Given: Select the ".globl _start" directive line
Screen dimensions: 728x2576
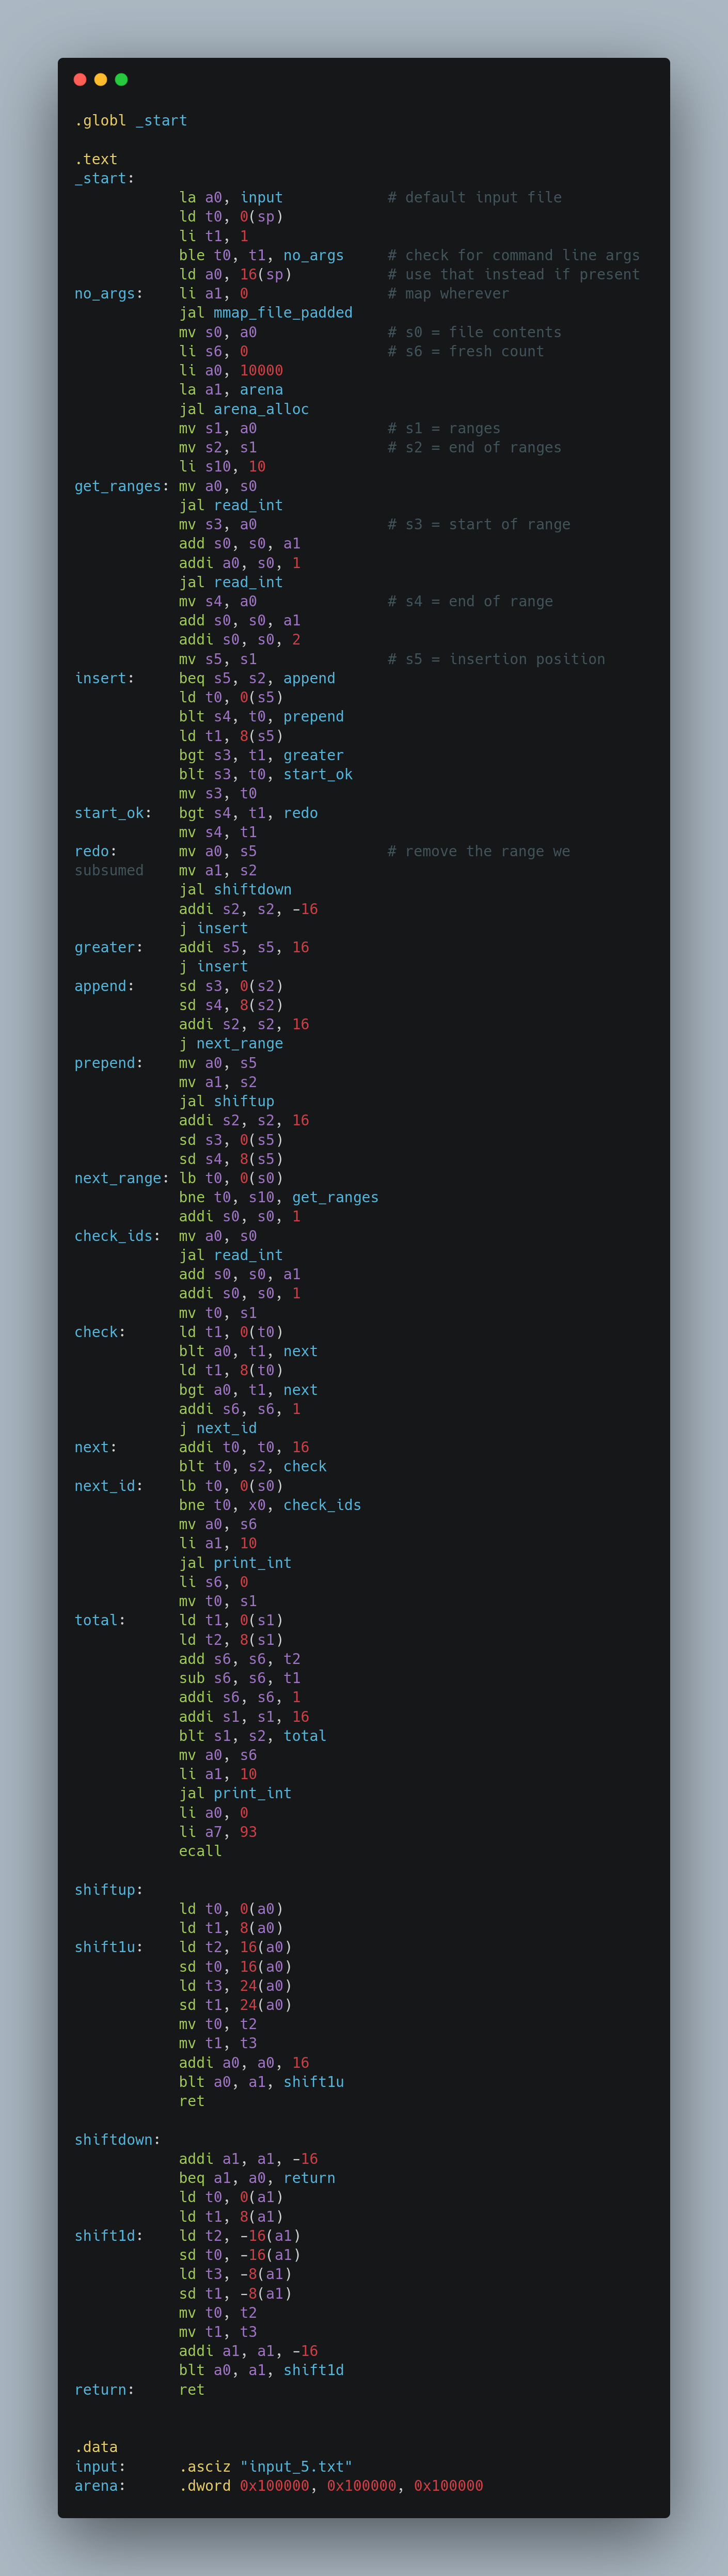Looking at the screenshot, I should [131, 121].
